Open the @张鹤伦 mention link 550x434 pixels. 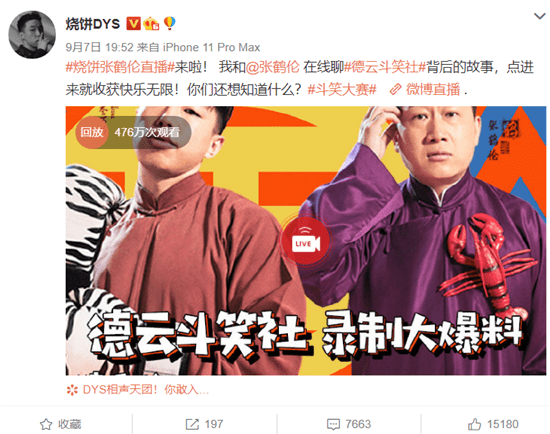click(x=273, y=67)
